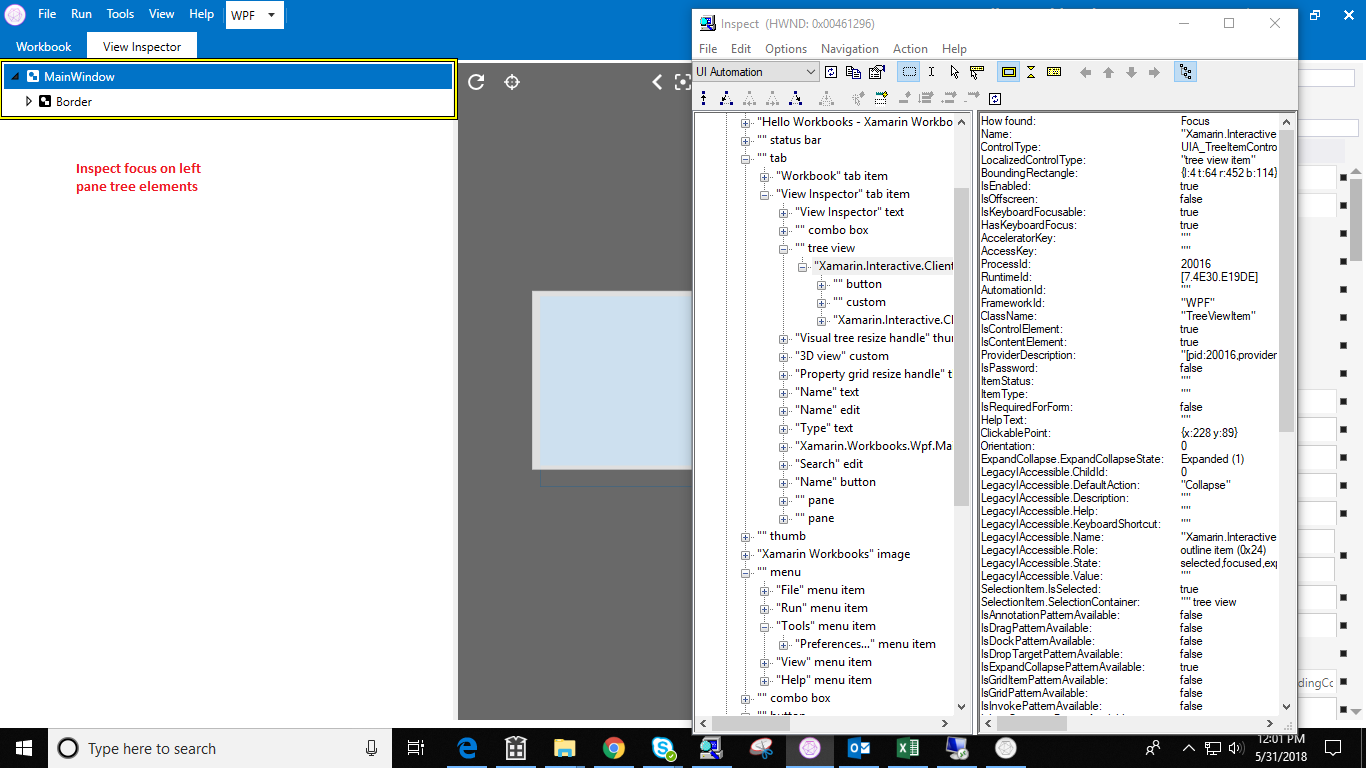Toggle the highlight rectangle mode in Inspect toolbar
The height and width of the screenshot is (768, 1366).
1008,72
